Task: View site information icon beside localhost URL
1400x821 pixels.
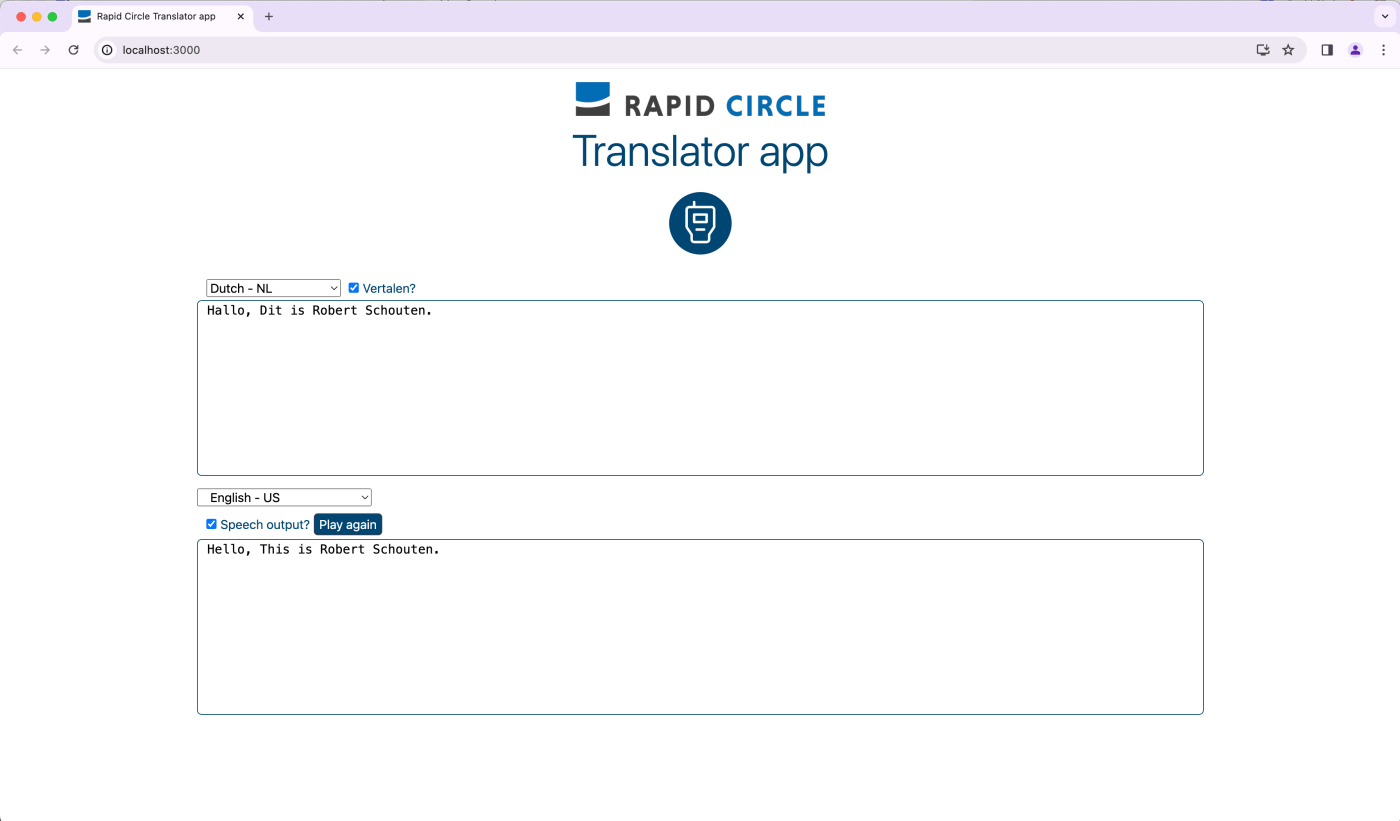Action: (107, 50)
